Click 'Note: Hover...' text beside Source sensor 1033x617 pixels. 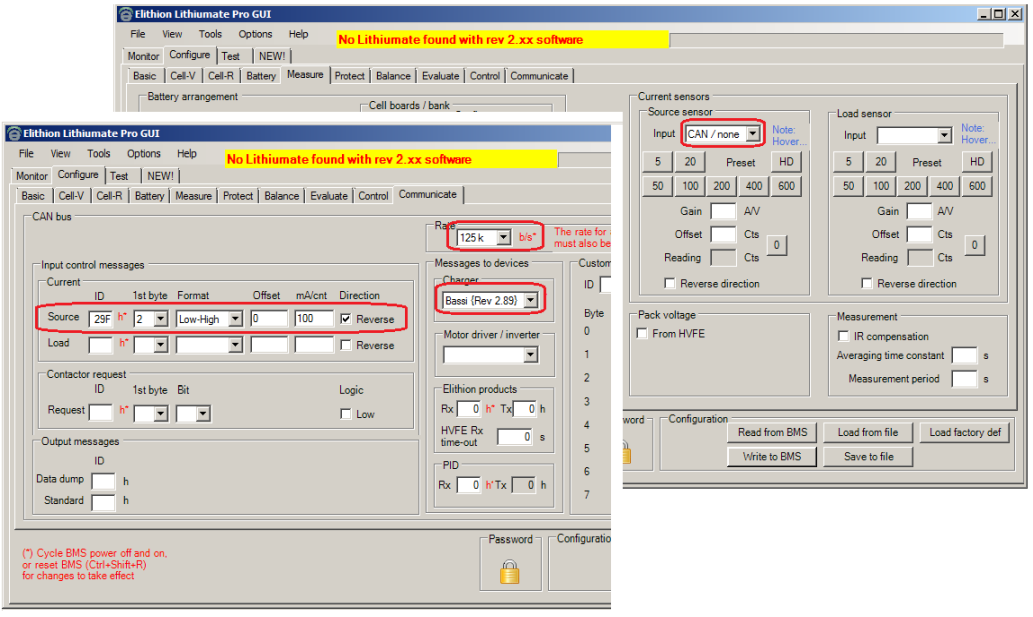(x=789, y=136)
